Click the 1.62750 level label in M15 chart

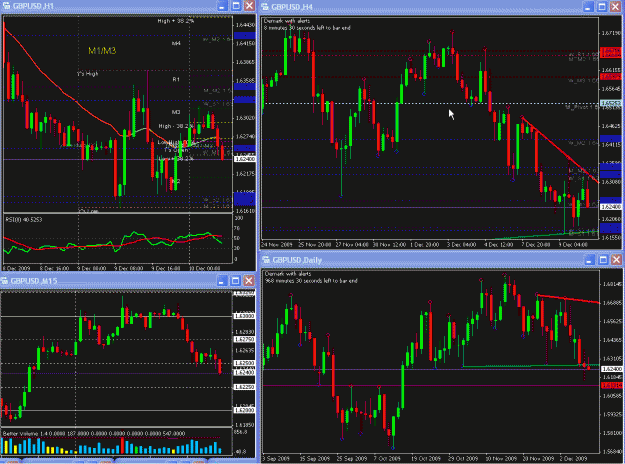pyautogui.click(x=244, y=339)
